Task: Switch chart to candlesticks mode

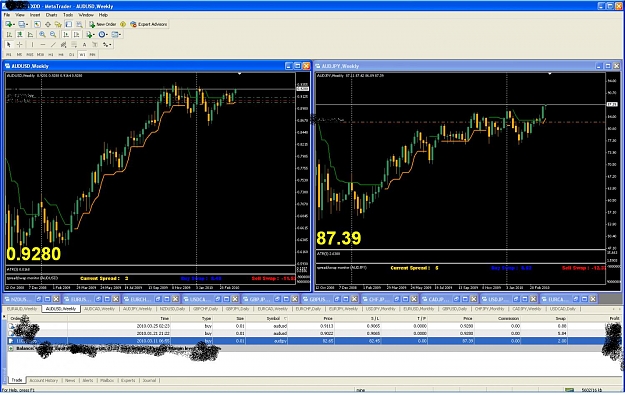Action: (x=20, y=35)
